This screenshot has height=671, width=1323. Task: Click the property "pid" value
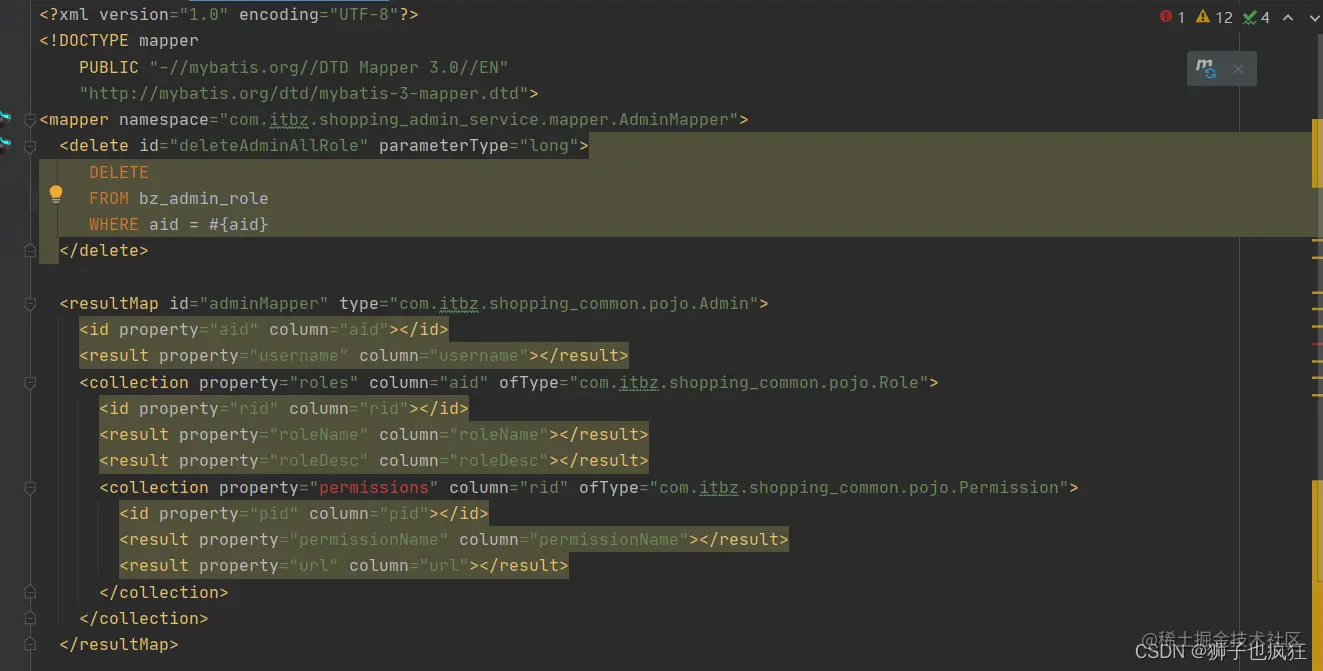click(274, 514)
